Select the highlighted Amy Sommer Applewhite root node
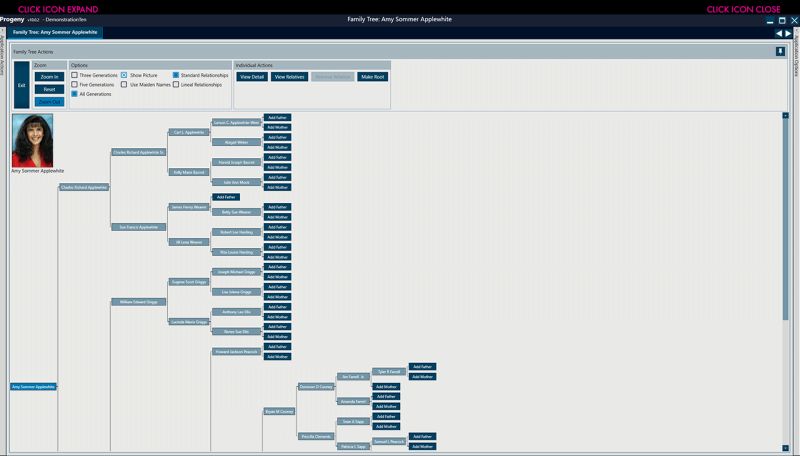 point(33,387)
